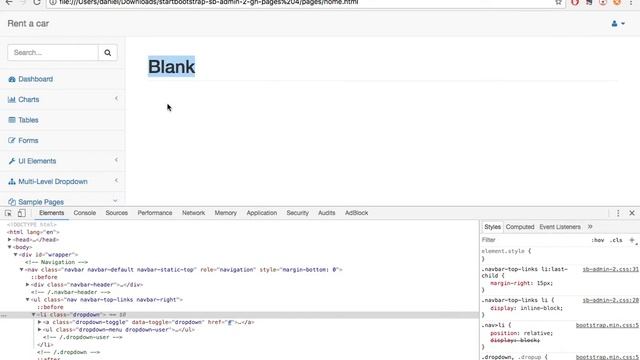This screenshot has width=640, height=360.
Task: Show more style pane tabs chevron
Action: coord(590,227)
